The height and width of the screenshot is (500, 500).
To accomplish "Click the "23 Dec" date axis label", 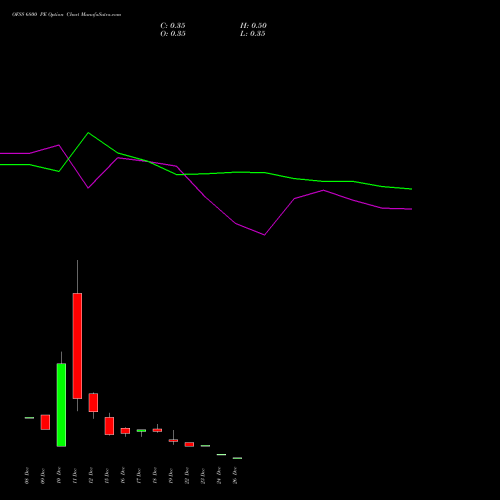I will 203,476.
